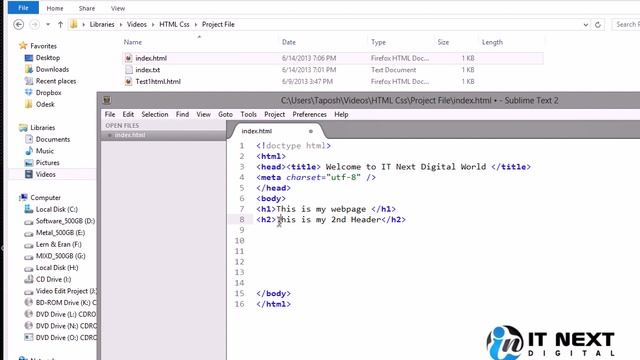This screenshot has width=640, height=360.
Task: Open the recent locations dropdown arrow
Action: pyautogui.click(x=48, y=24)
